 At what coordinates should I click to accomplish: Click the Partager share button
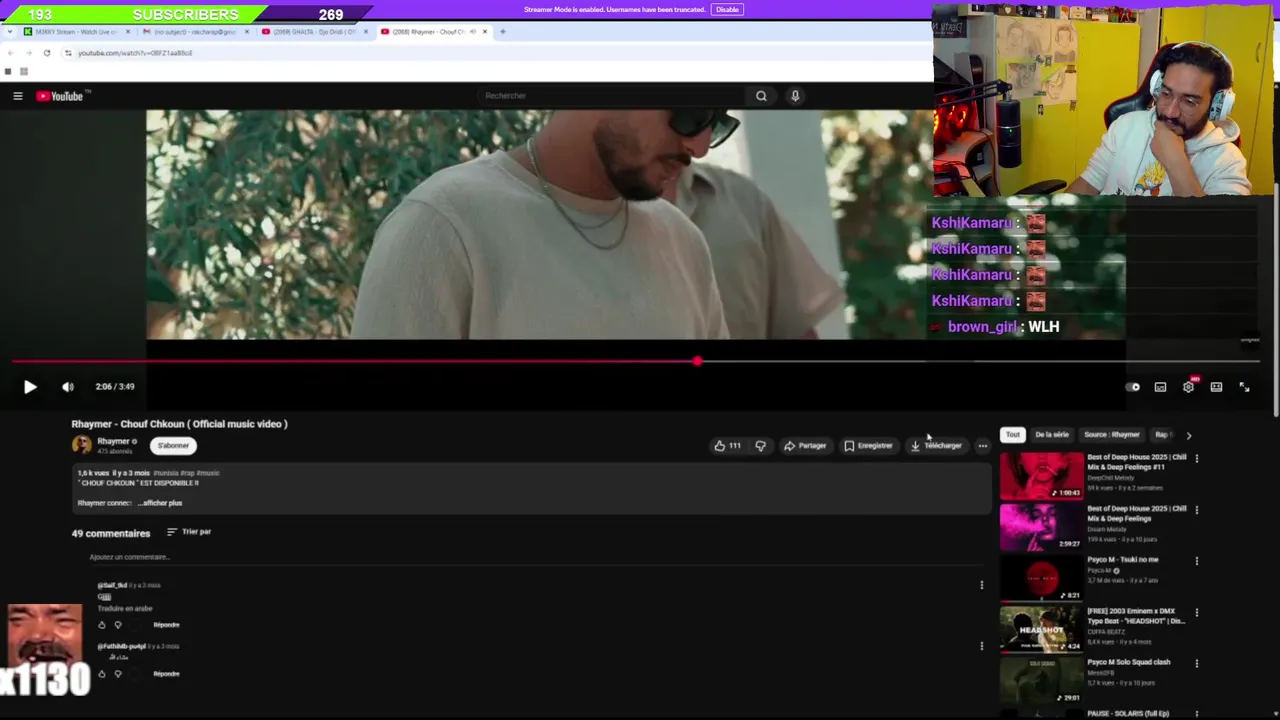point(806,446)
